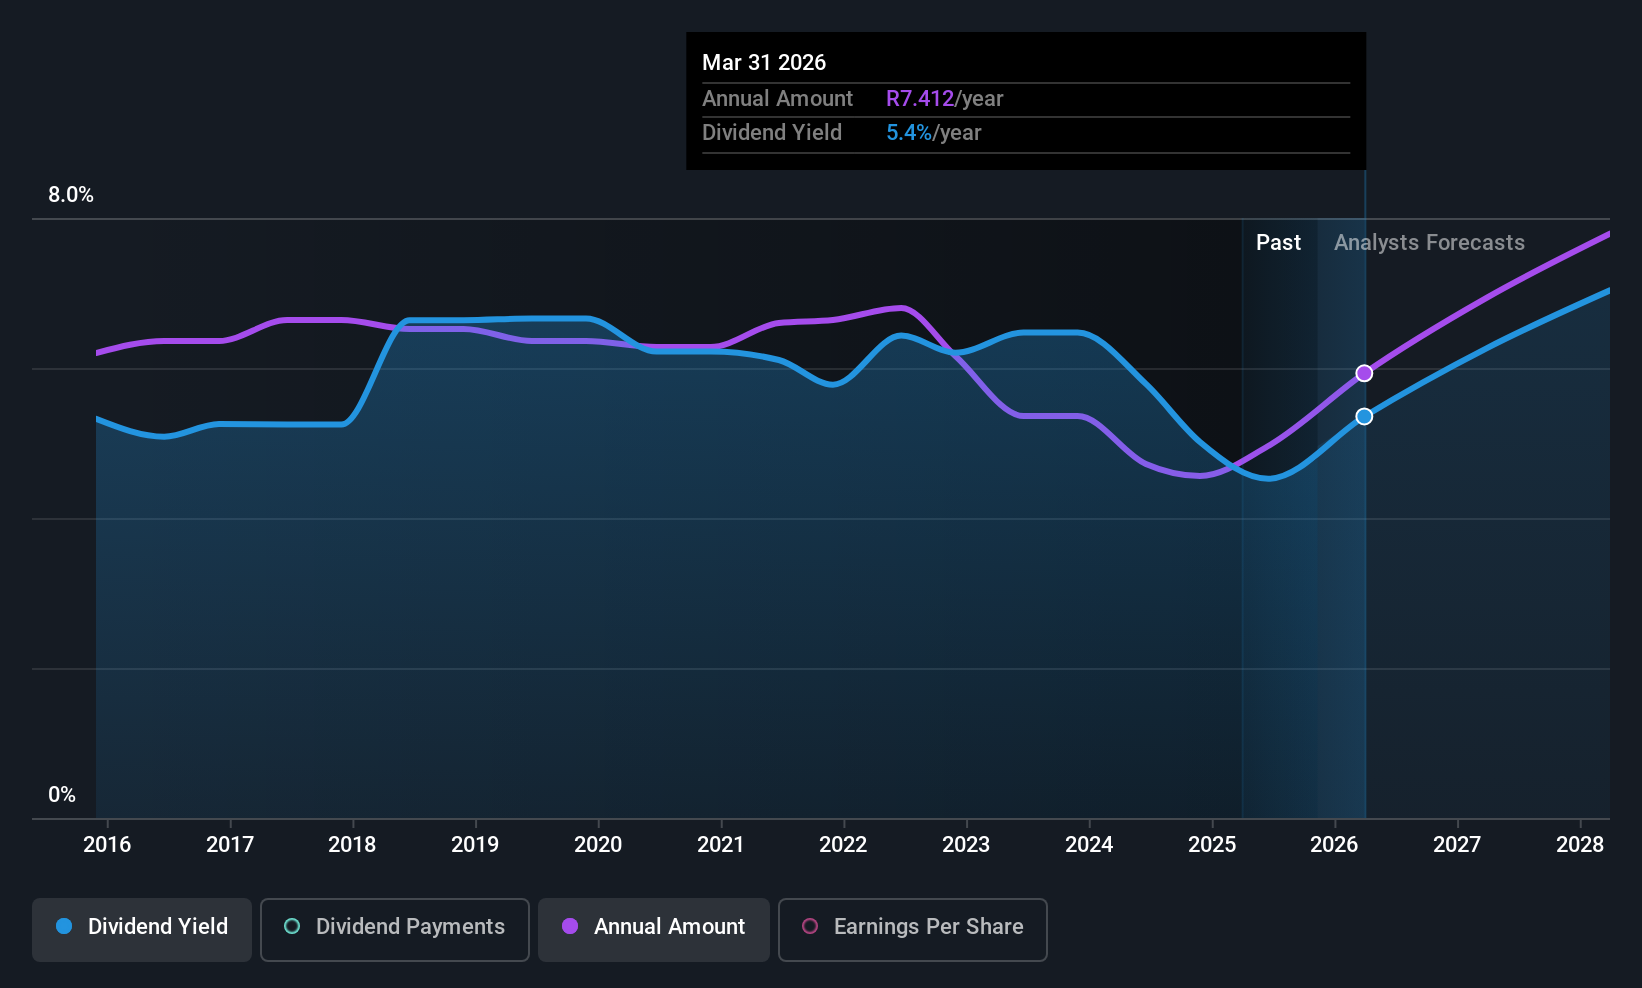Viewport: 1642px width, 988px height.
Task: Select the 2027 axis label
Action: pyautogui.click(x=1457, y=845)
